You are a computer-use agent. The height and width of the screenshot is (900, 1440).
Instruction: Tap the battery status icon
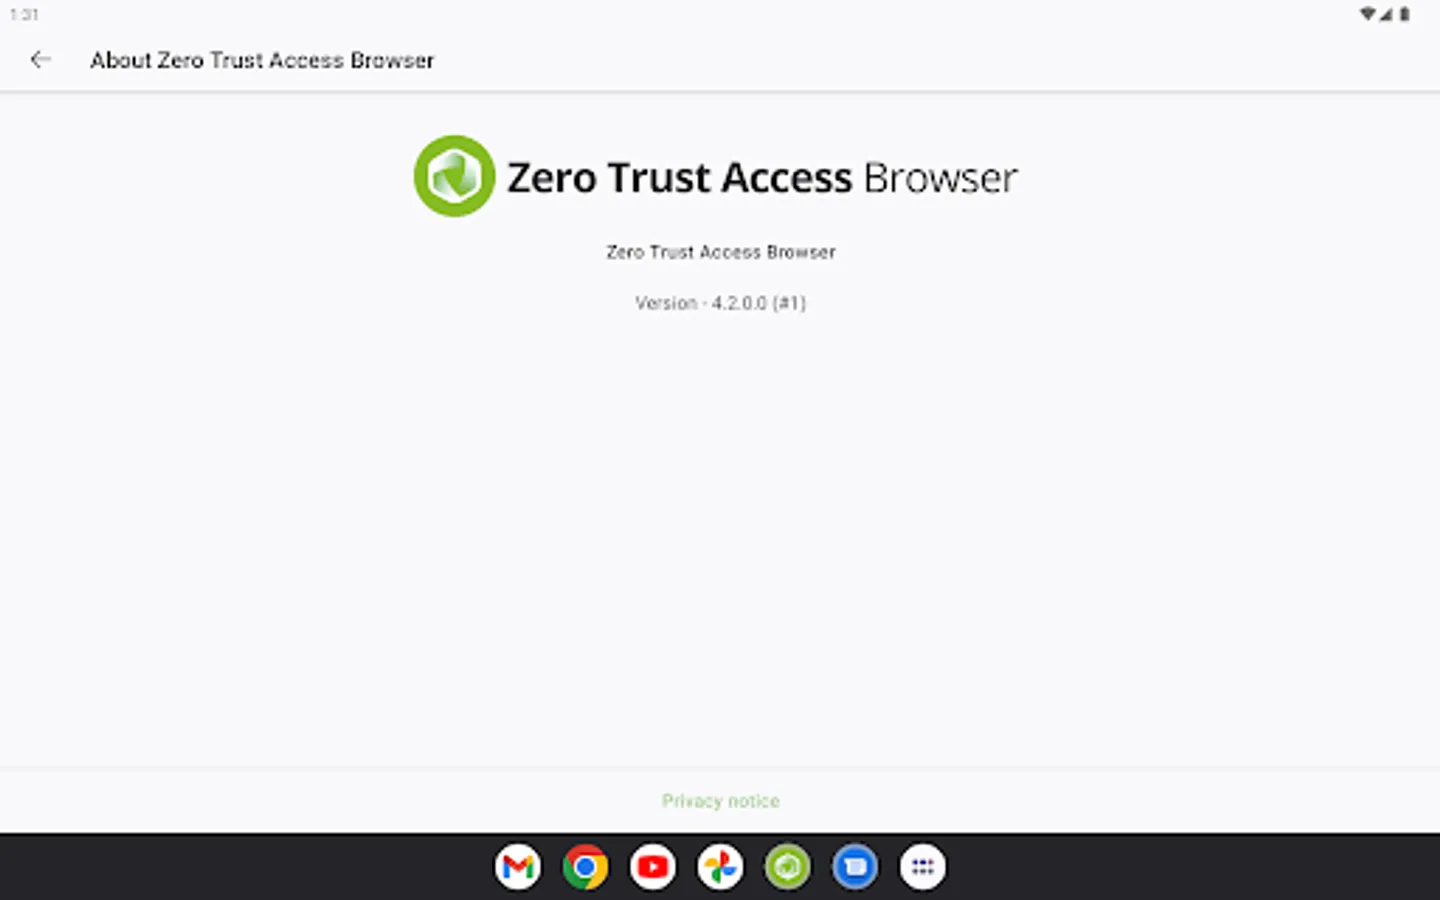click(x=1405, y=14)
